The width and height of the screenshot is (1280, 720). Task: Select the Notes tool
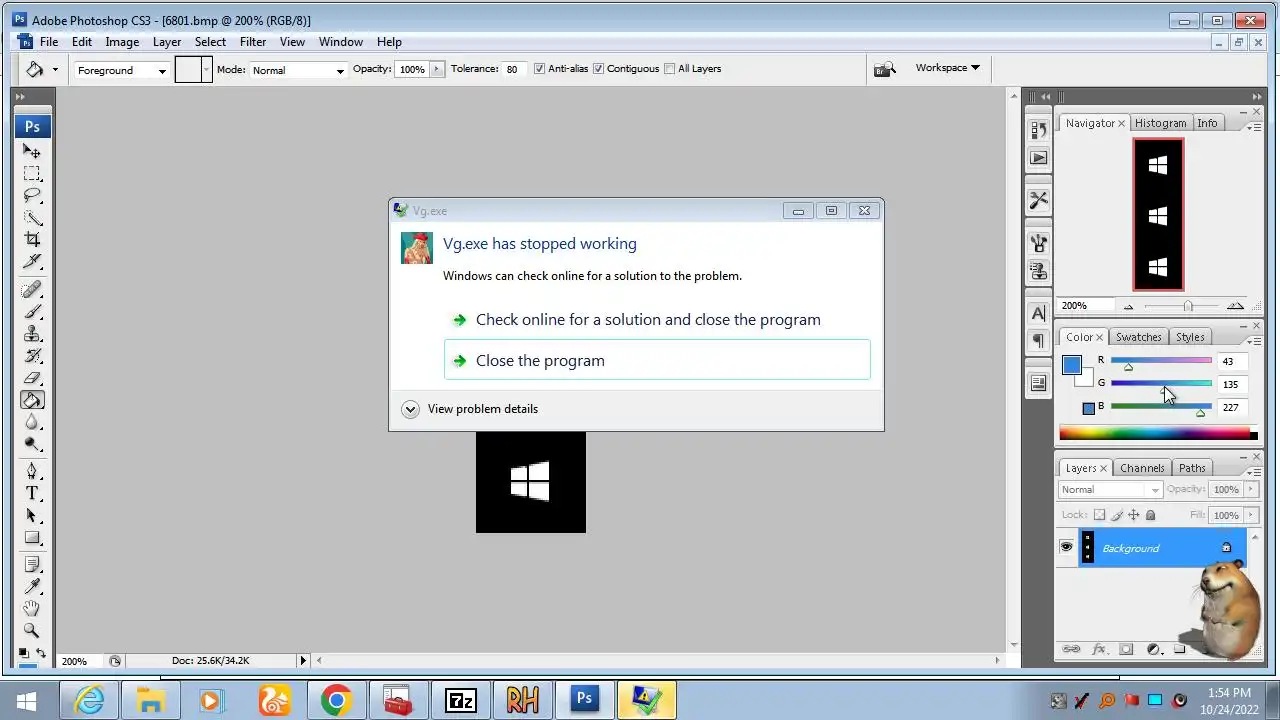click(x=32, y=564)
